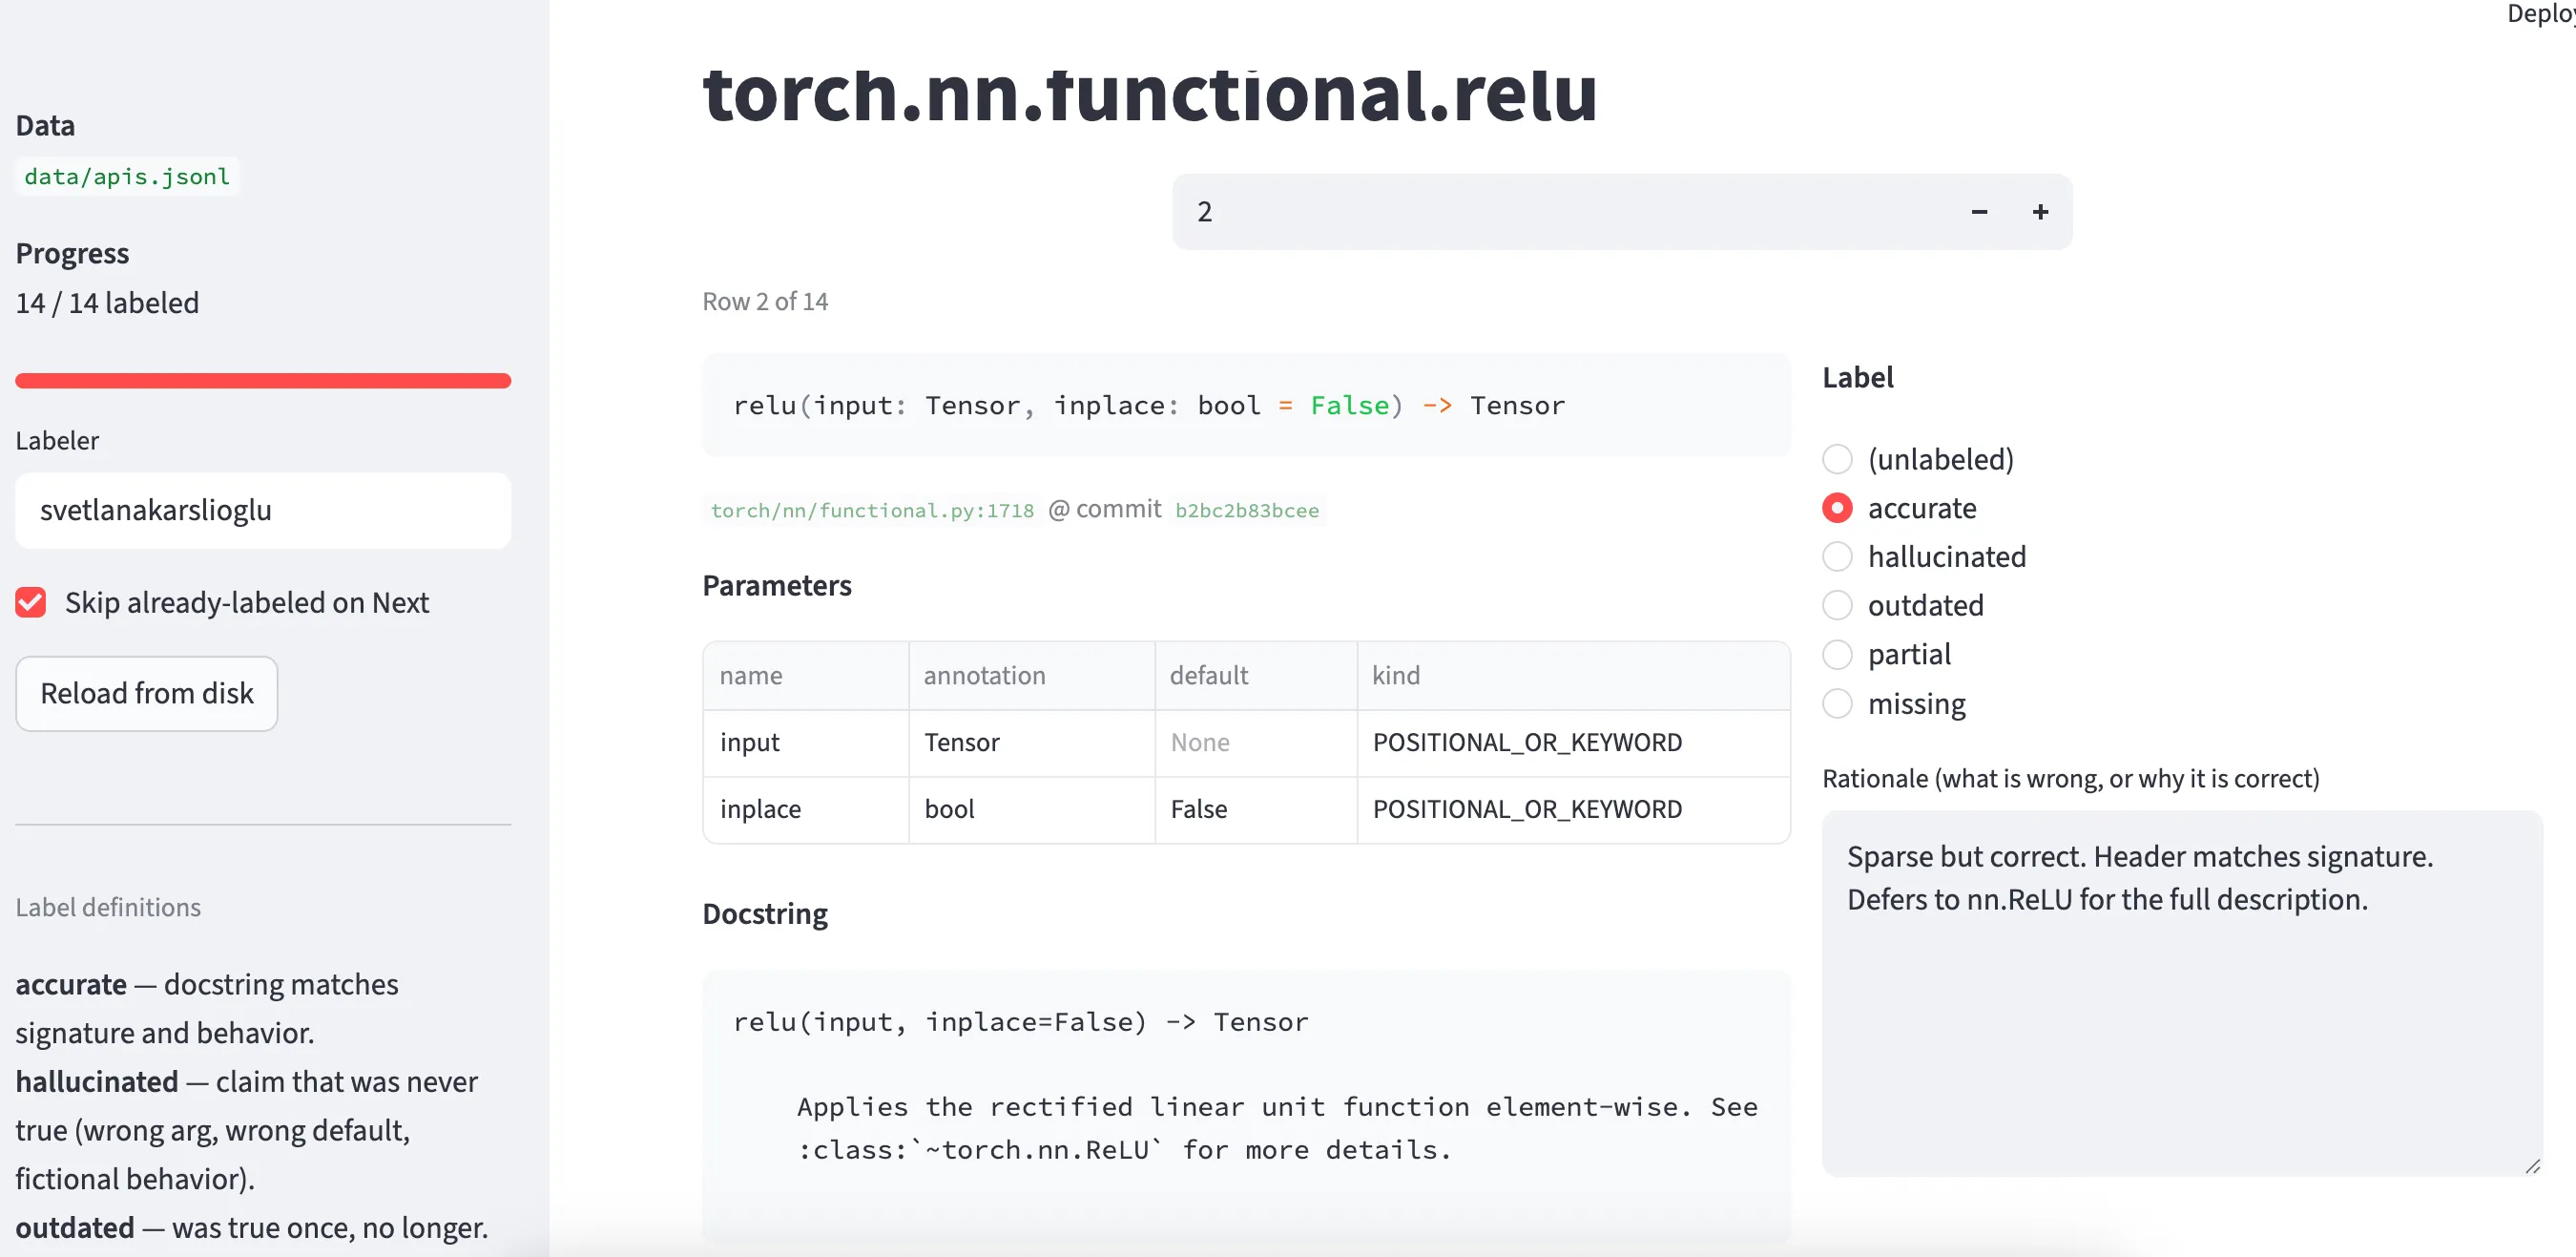Click POSITIONAL_OR_KEYWORD in the inplace row

pos(1573,808)
